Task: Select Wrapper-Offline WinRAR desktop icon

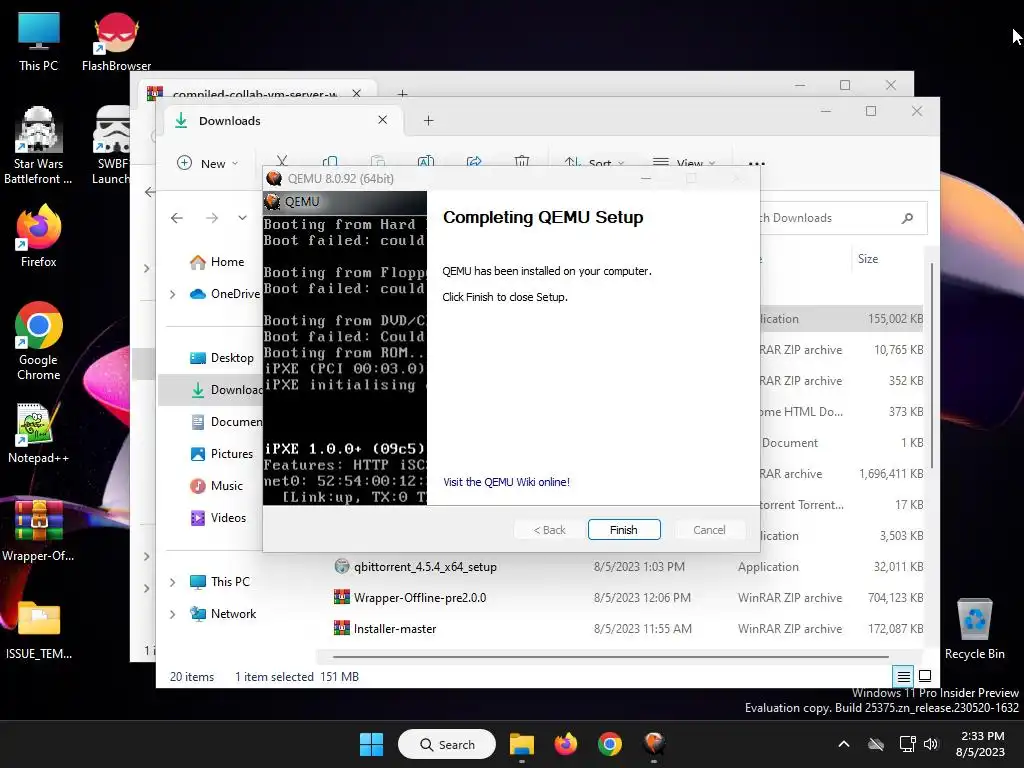Action: pyautogui.click(x=38, y=530)
